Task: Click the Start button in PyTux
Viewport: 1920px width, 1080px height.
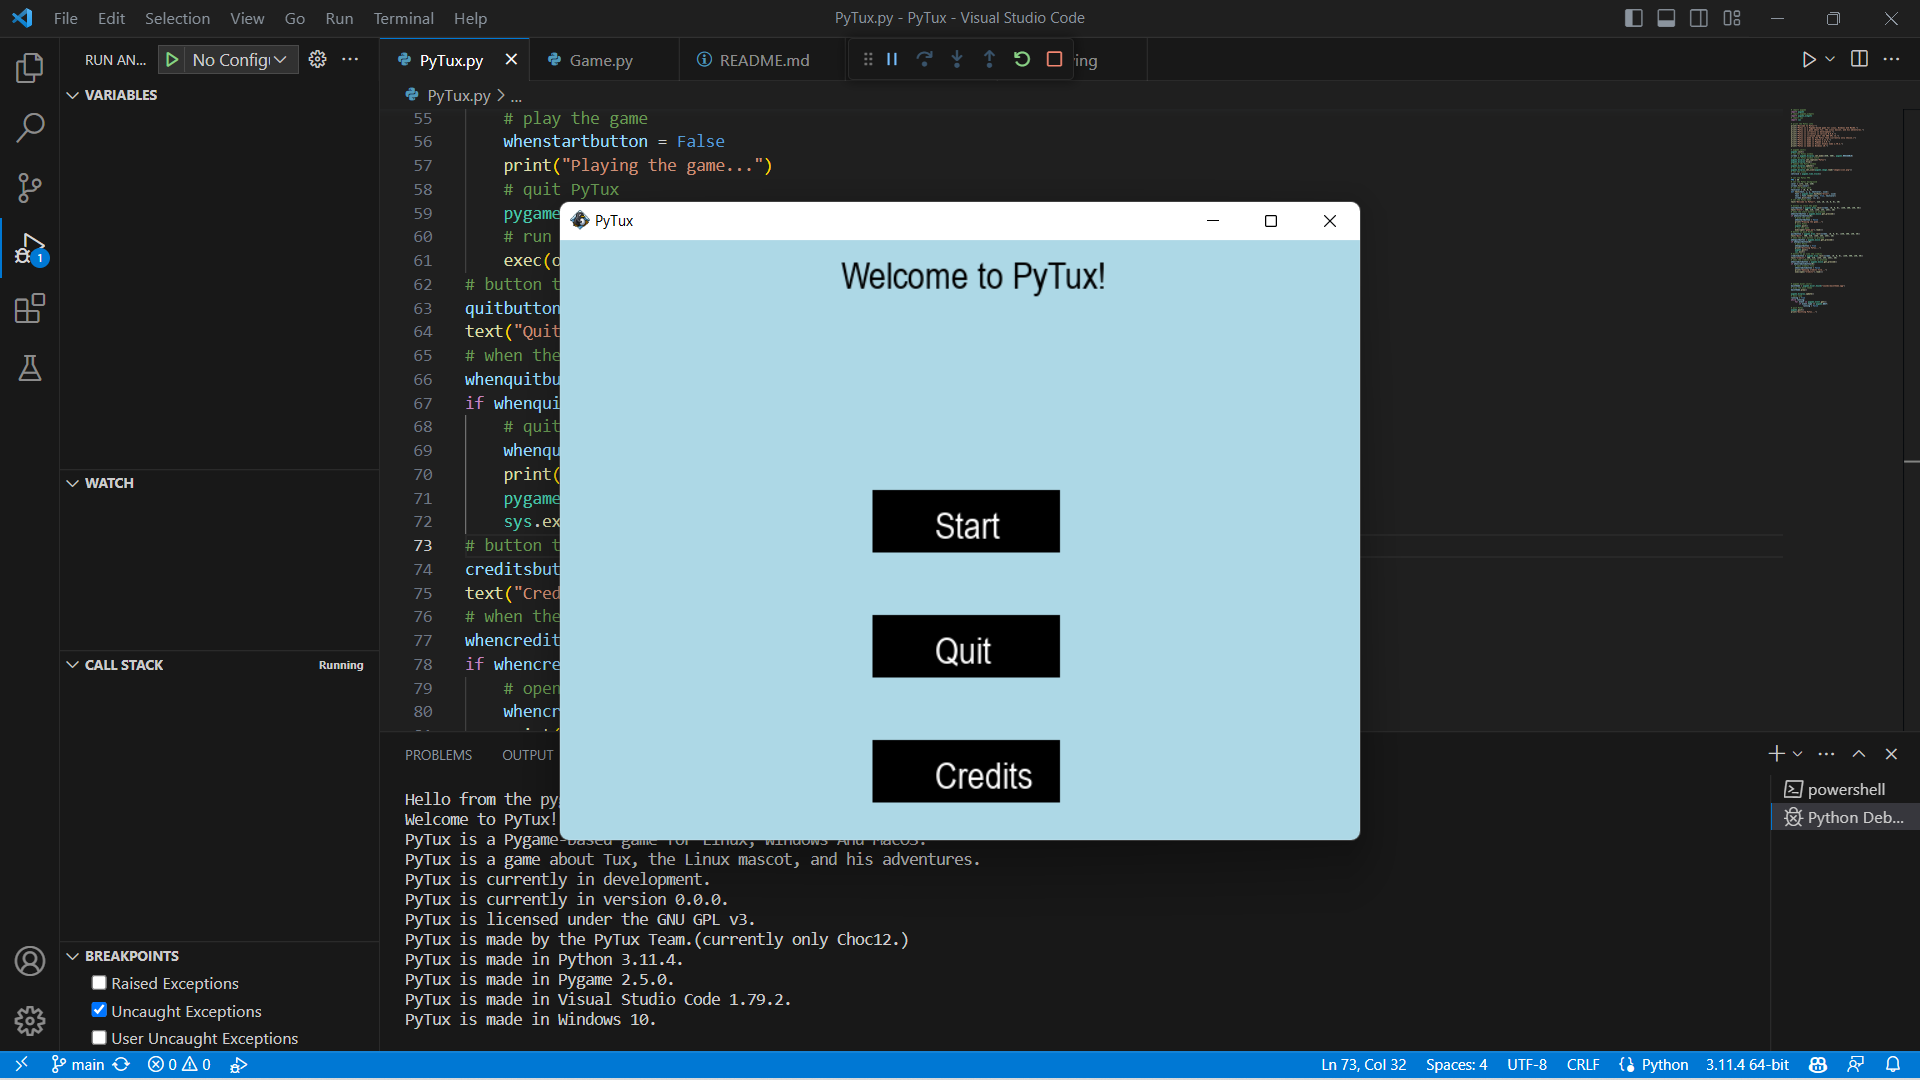Action: click(x=965, y=521)
